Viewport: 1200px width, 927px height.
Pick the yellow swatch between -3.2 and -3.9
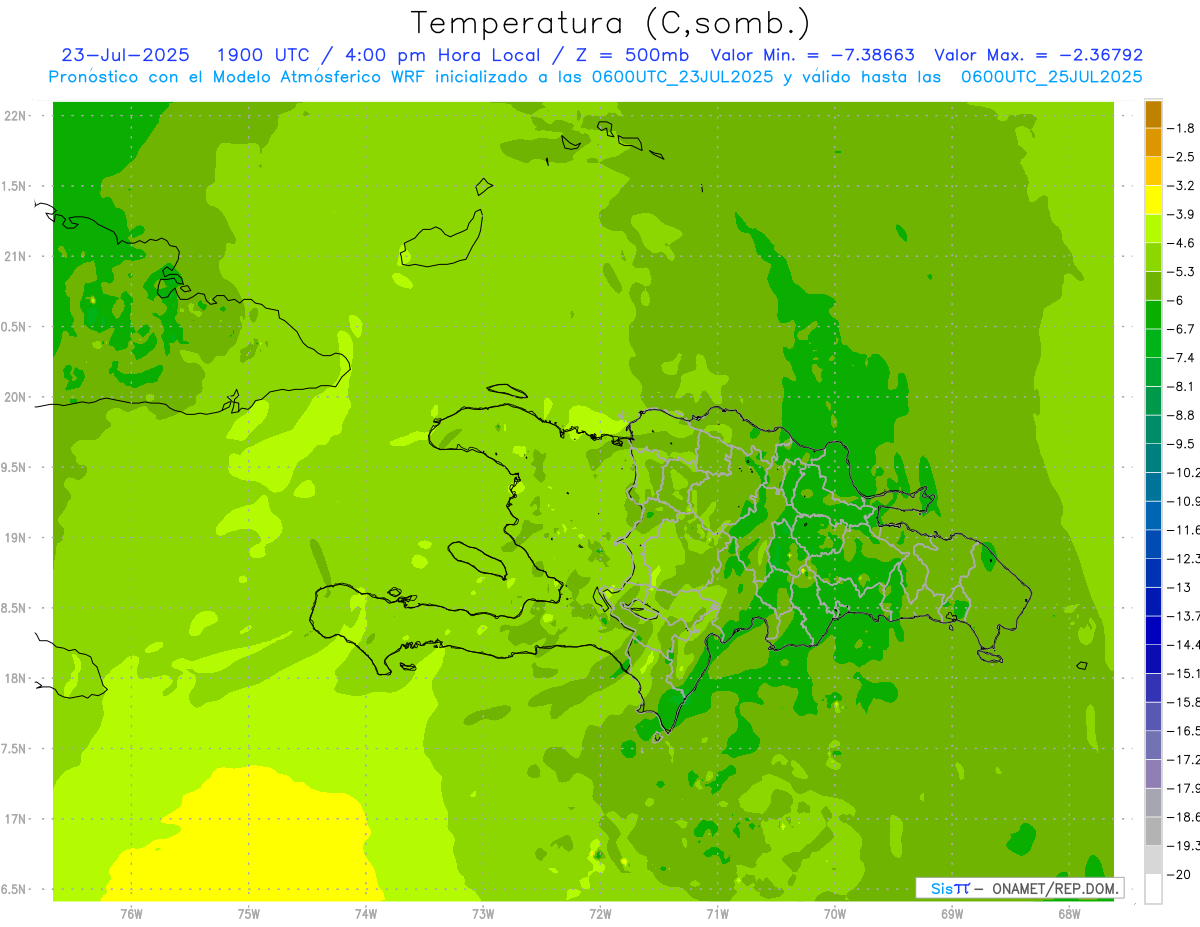click(1153, 199)
